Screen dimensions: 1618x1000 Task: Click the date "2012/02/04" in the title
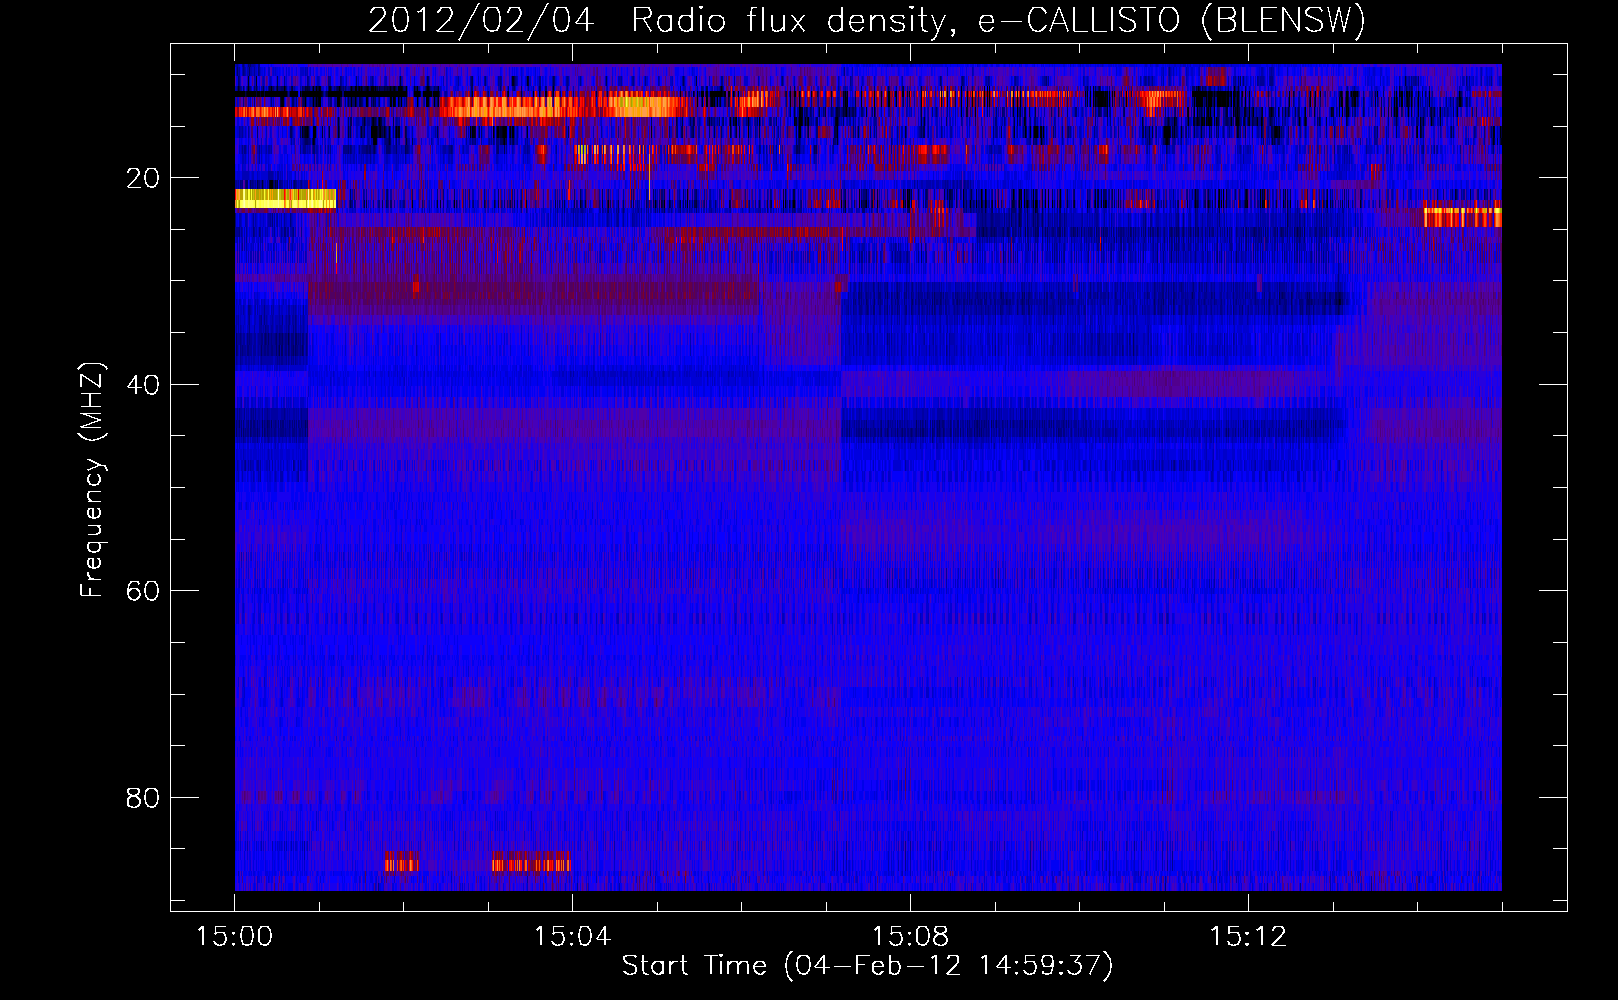tap(481, 21)
